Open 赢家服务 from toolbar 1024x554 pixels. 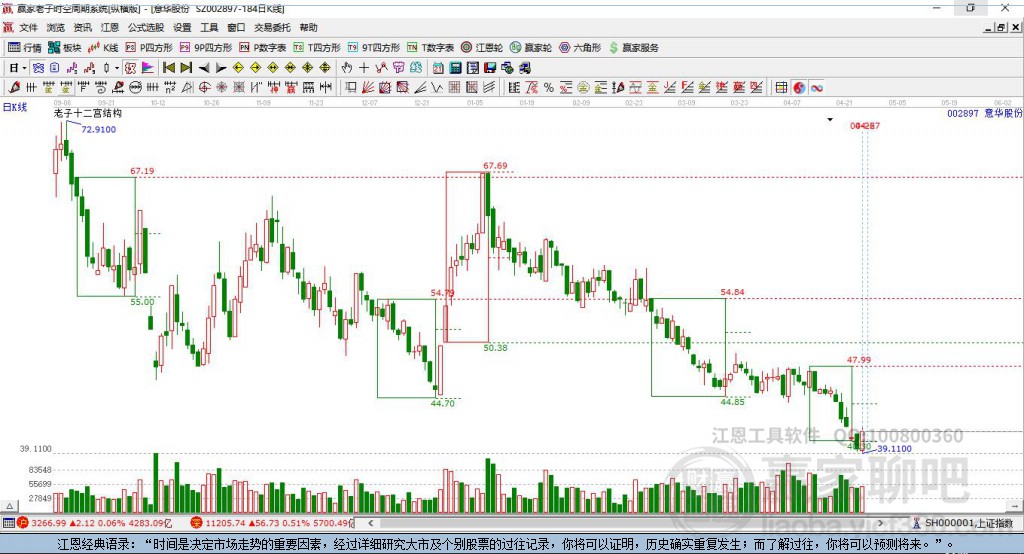[x=634, y=48]
